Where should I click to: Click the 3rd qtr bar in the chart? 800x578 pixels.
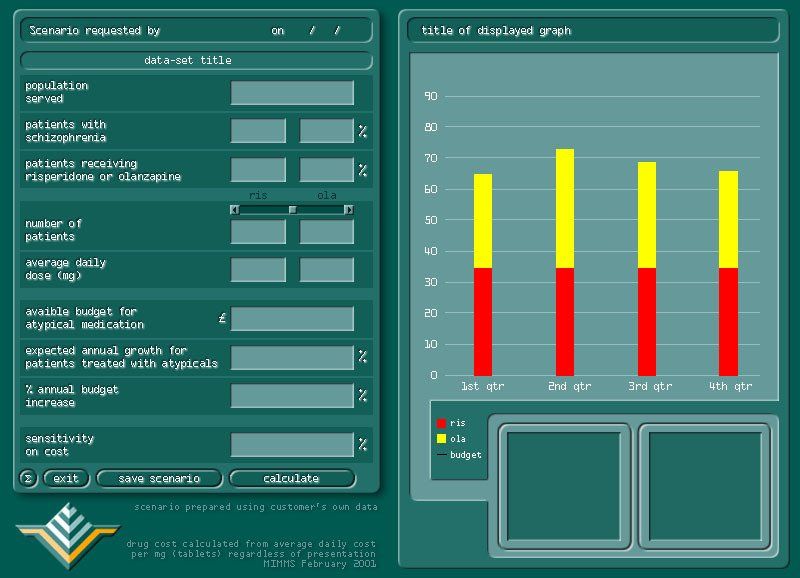[647, 269]
